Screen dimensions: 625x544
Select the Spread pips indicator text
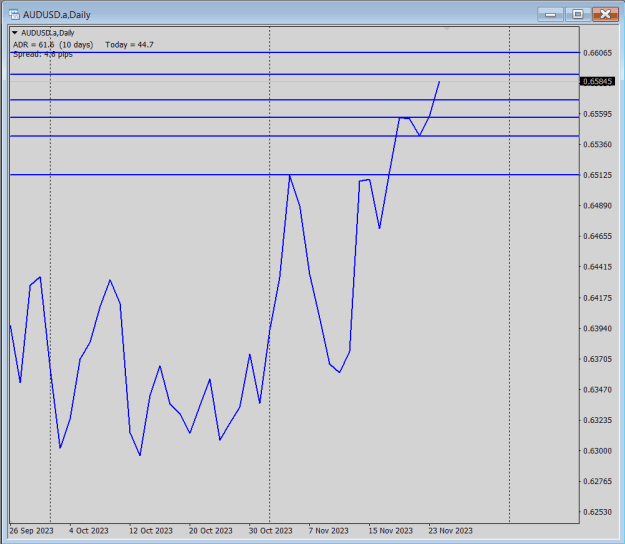pos(43,55)
